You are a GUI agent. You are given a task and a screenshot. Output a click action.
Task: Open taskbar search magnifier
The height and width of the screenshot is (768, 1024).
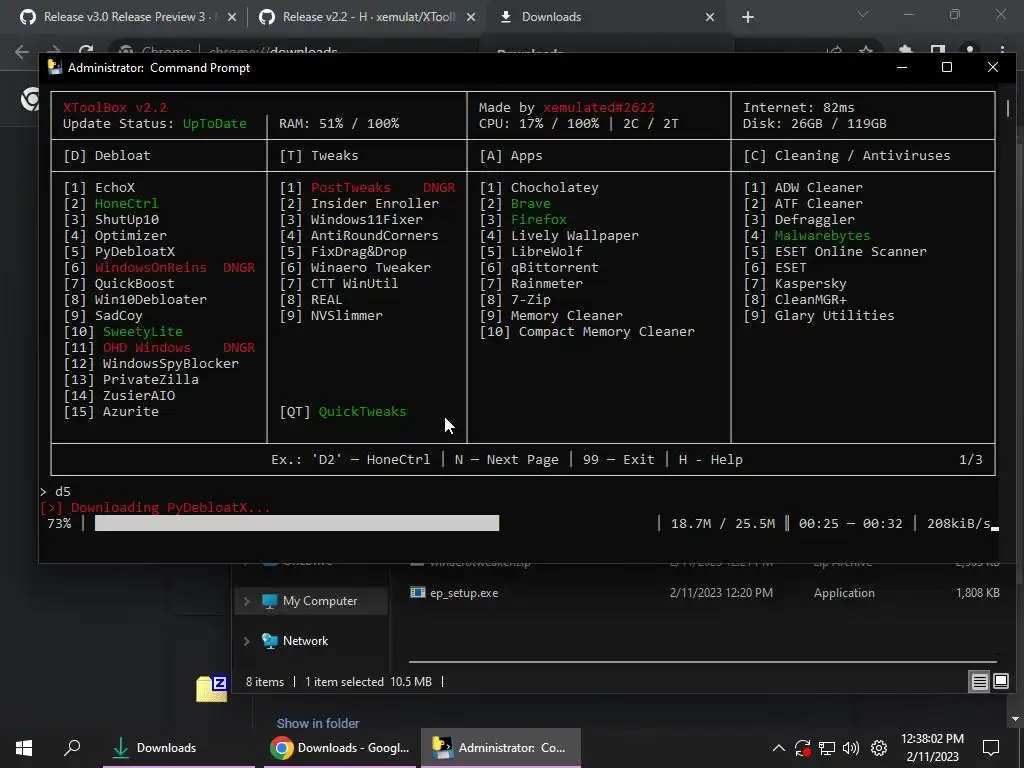(72, 747)
